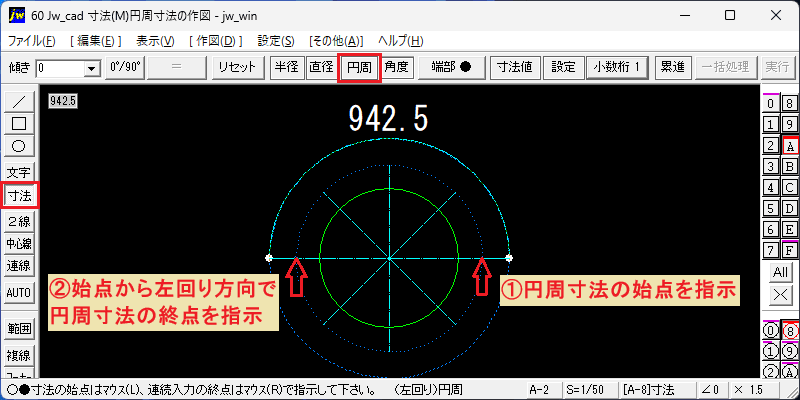This screenshot has width=800, height=400.
Task: Select layer group circle 1
Action: tap(770, 351)
